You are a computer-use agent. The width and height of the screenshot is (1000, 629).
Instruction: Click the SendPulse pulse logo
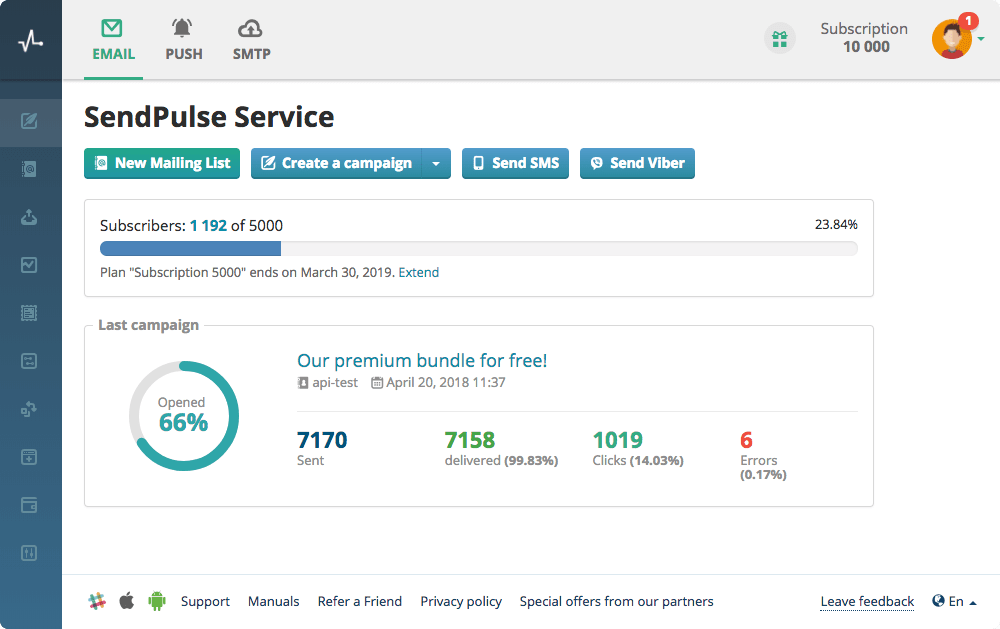pos(31,42)
